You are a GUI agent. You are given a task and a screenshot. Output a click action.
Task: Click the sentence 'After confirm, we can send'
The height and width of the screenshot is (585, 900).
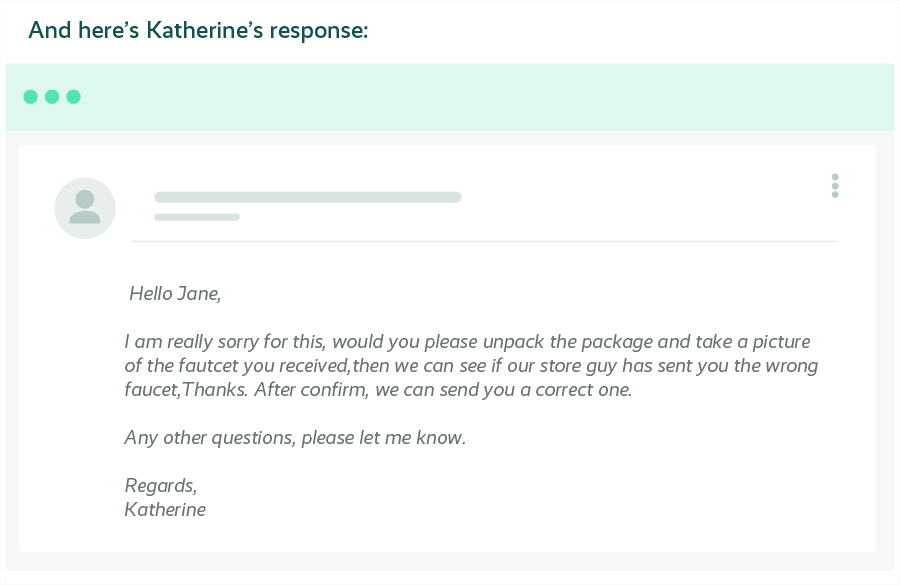coord(443,390)
